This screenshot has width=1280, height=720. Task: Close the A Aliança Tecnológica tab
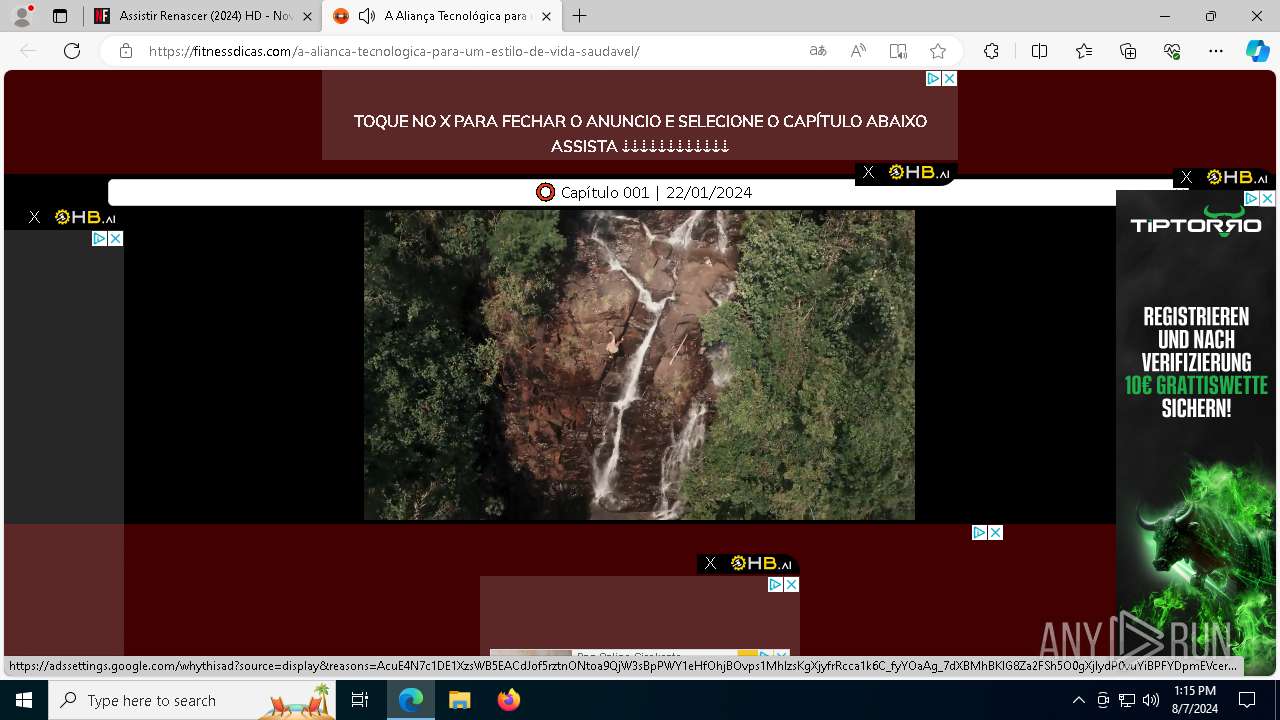546,16
